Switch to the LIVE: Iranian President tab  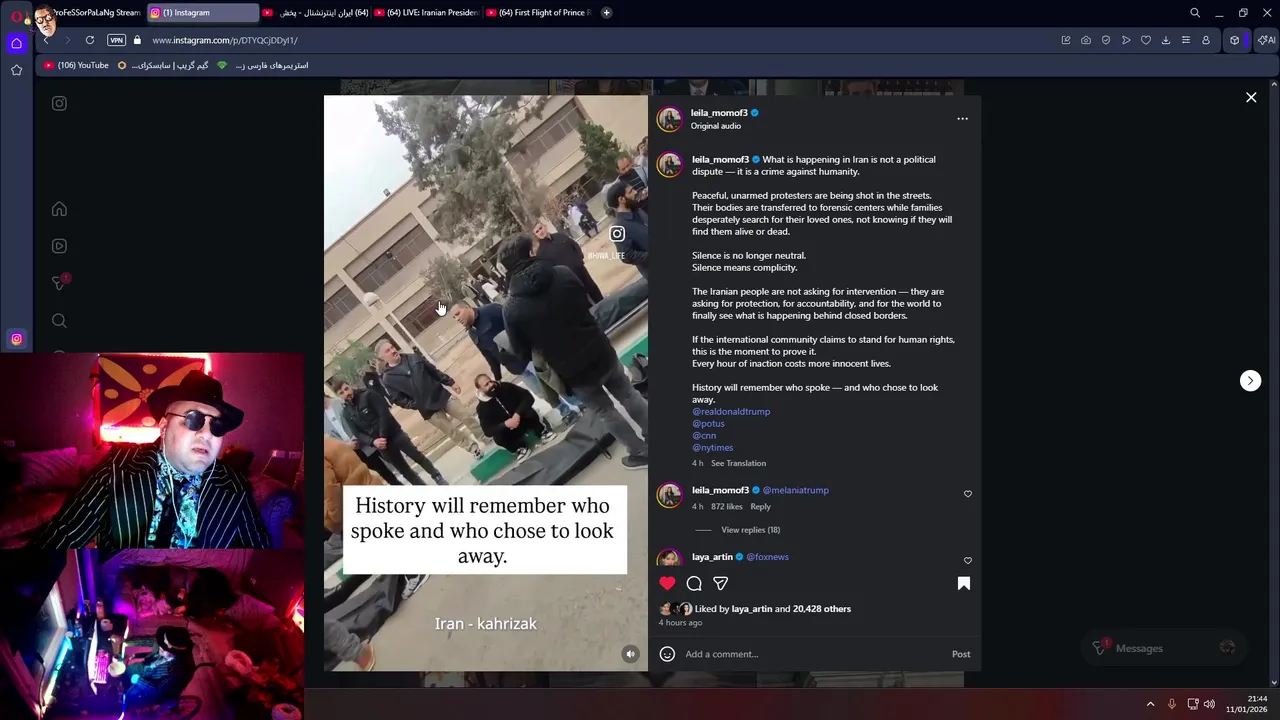[x=427, y=13]
